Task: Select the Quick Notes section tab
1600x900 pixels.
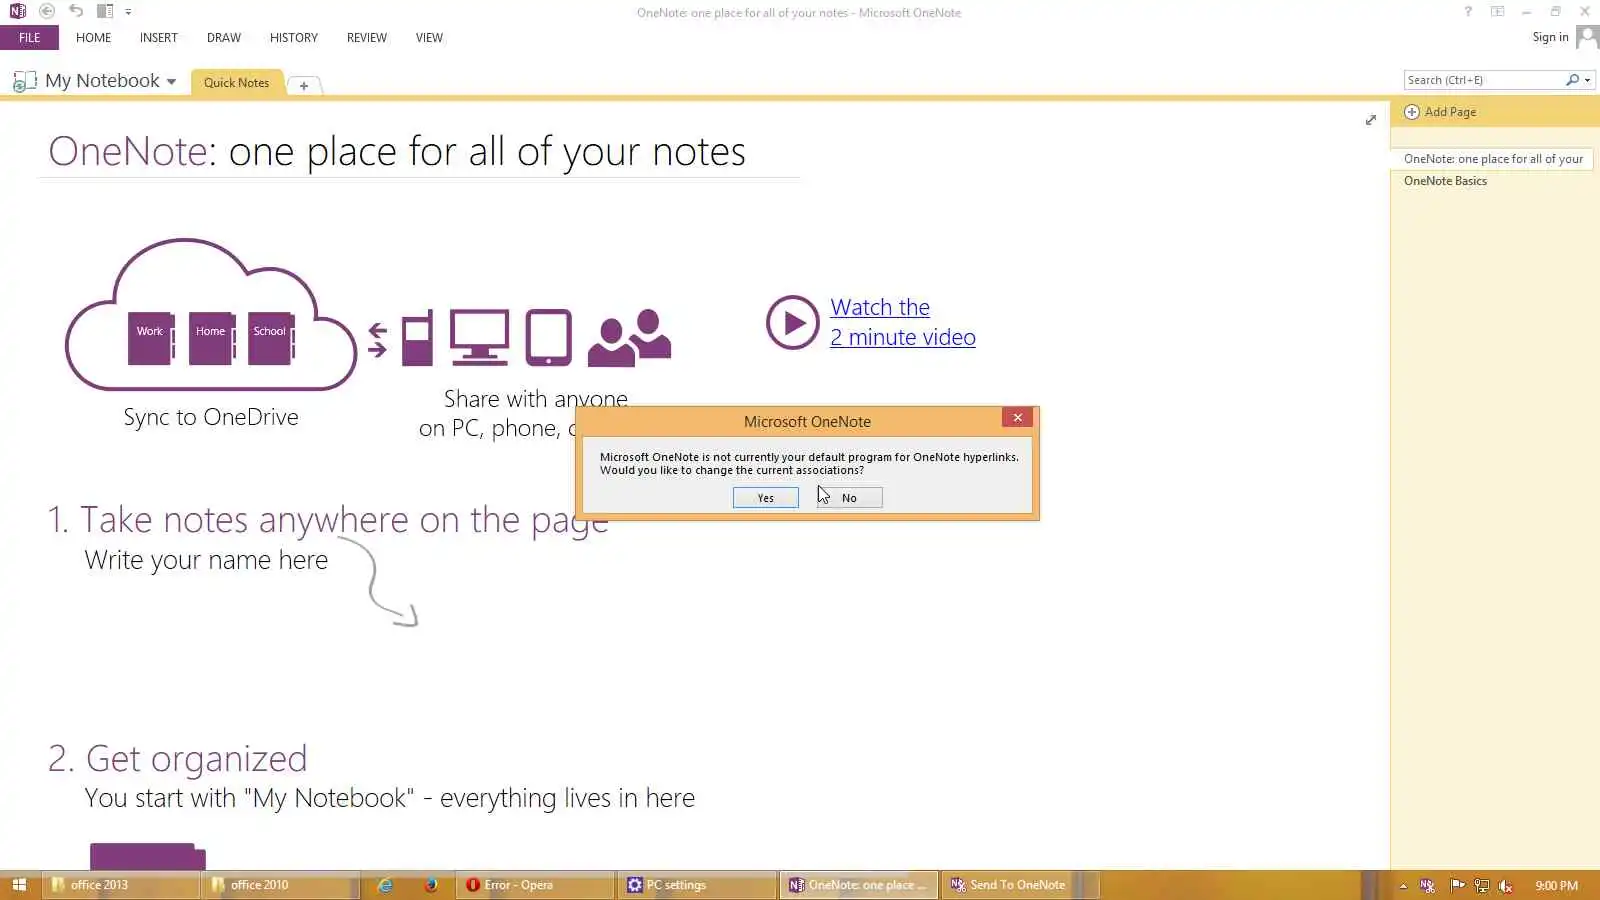Action: [237, 83]
